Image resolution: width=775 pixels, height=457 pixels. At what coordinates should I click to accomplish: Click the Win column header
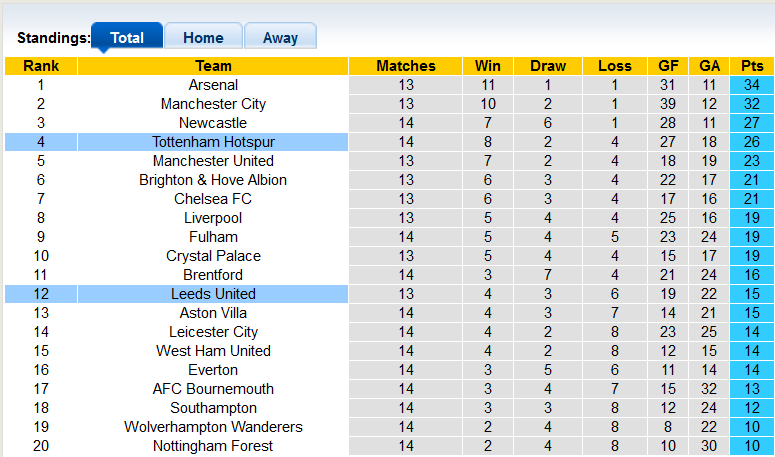(x=489, y=66)
